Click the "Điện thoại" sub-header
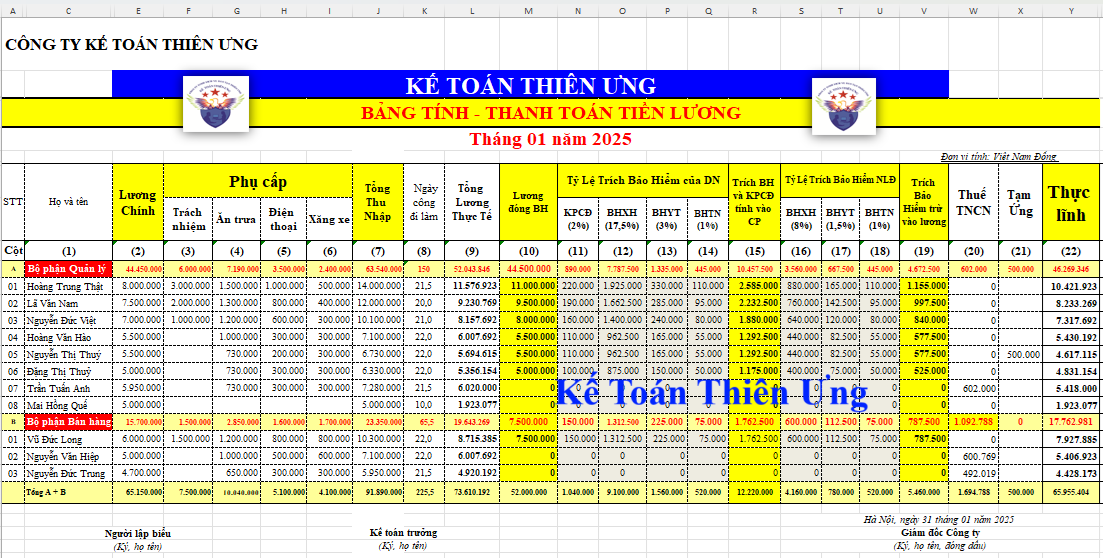This screenshot has height=558, width=1103. (283, 219)
